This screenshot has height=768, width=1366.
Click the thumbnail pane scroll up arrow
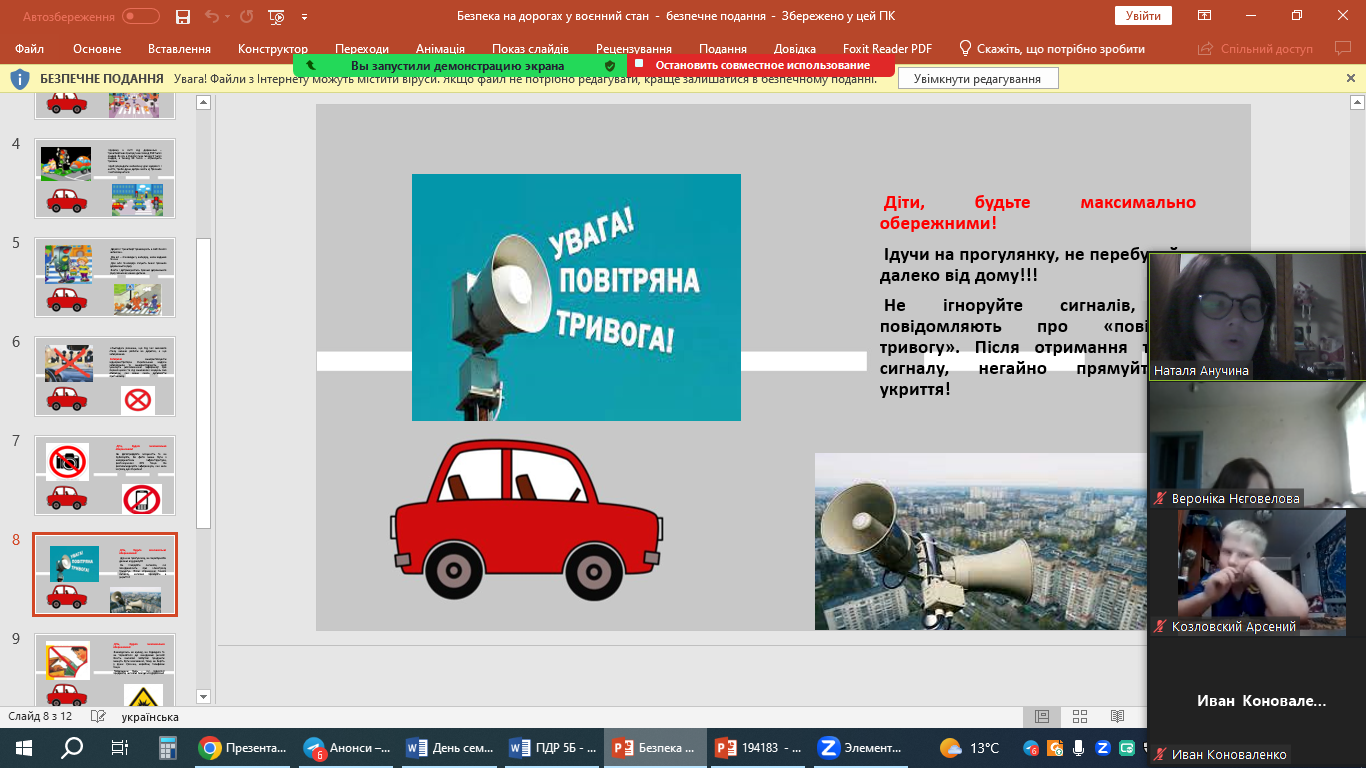click(204, 102)
